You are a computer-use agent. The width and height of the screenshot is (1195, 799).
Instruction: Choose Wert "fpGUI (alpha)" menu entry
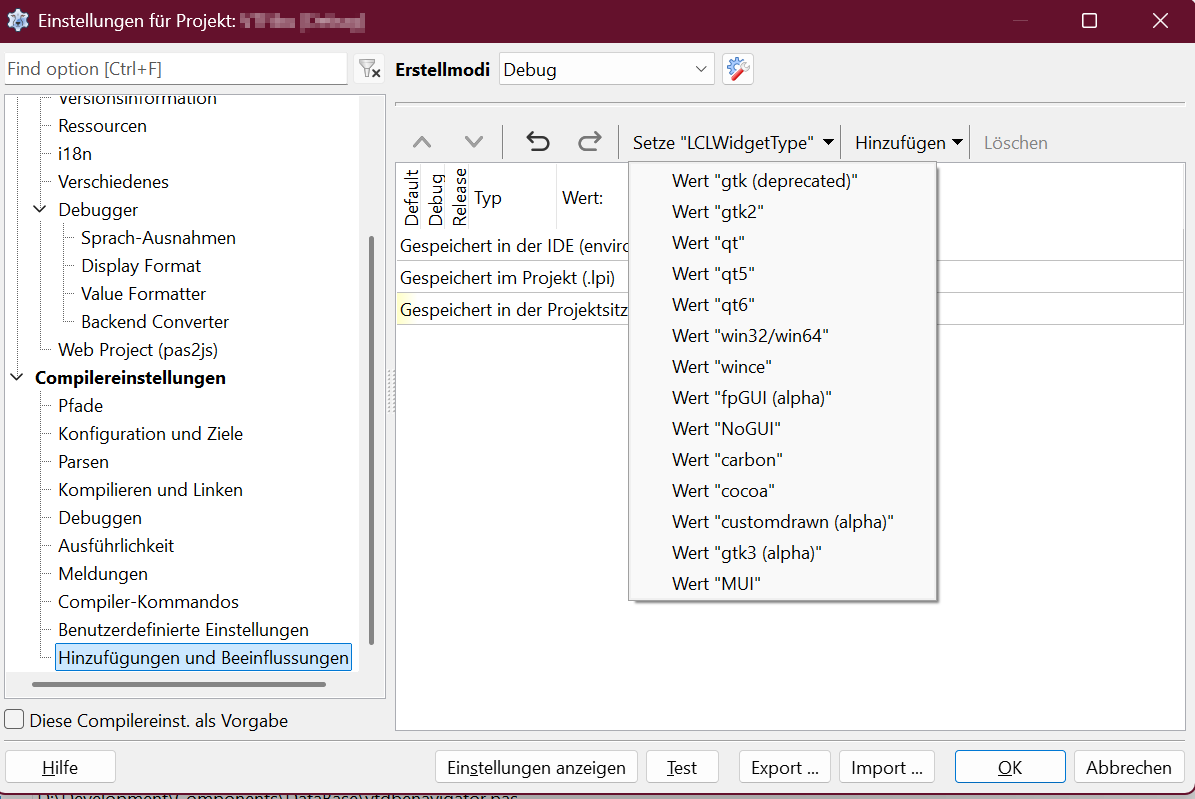783,398
